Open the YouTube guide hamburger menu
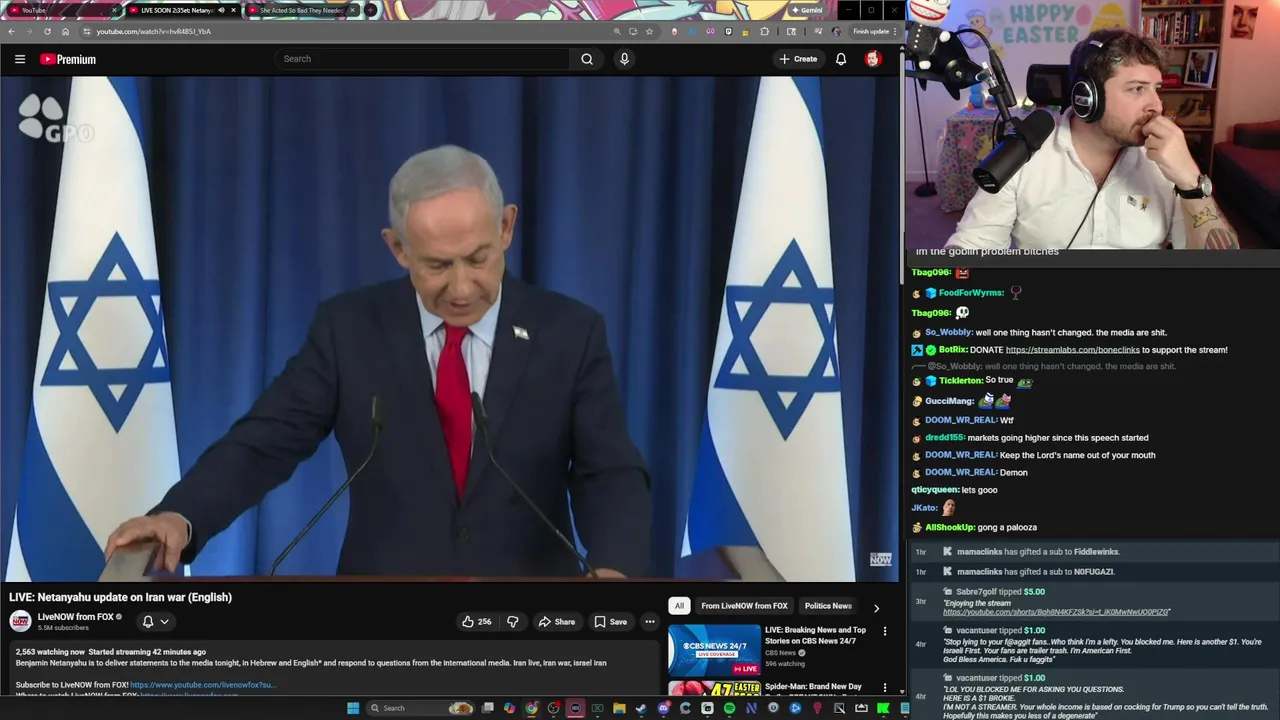 [x=20, y=59]
